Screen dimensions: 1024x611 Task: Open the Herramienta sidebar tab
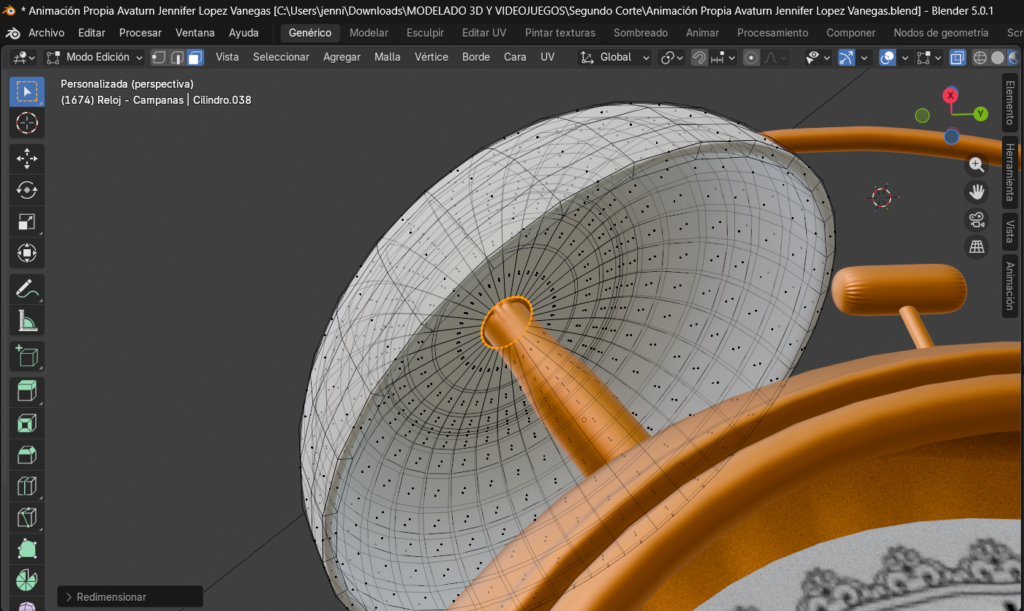[1010, 172]
